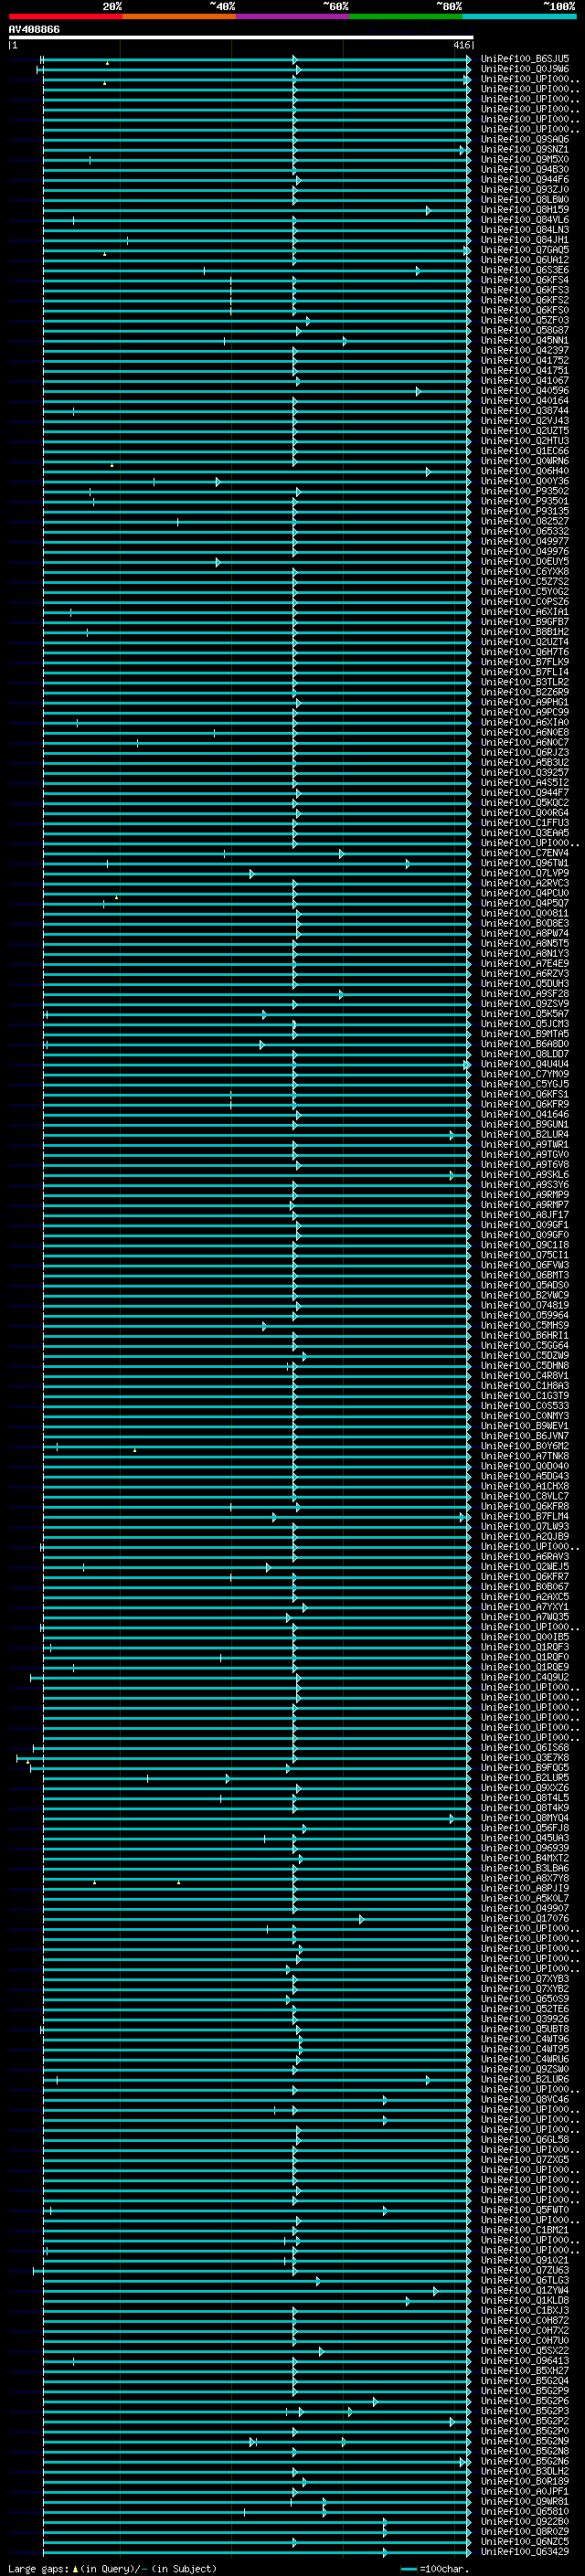Screen dimensions: 585x2576
Task: Click the alignment bar for UniRef100_B6SJU5
Action: coord(255,60)
